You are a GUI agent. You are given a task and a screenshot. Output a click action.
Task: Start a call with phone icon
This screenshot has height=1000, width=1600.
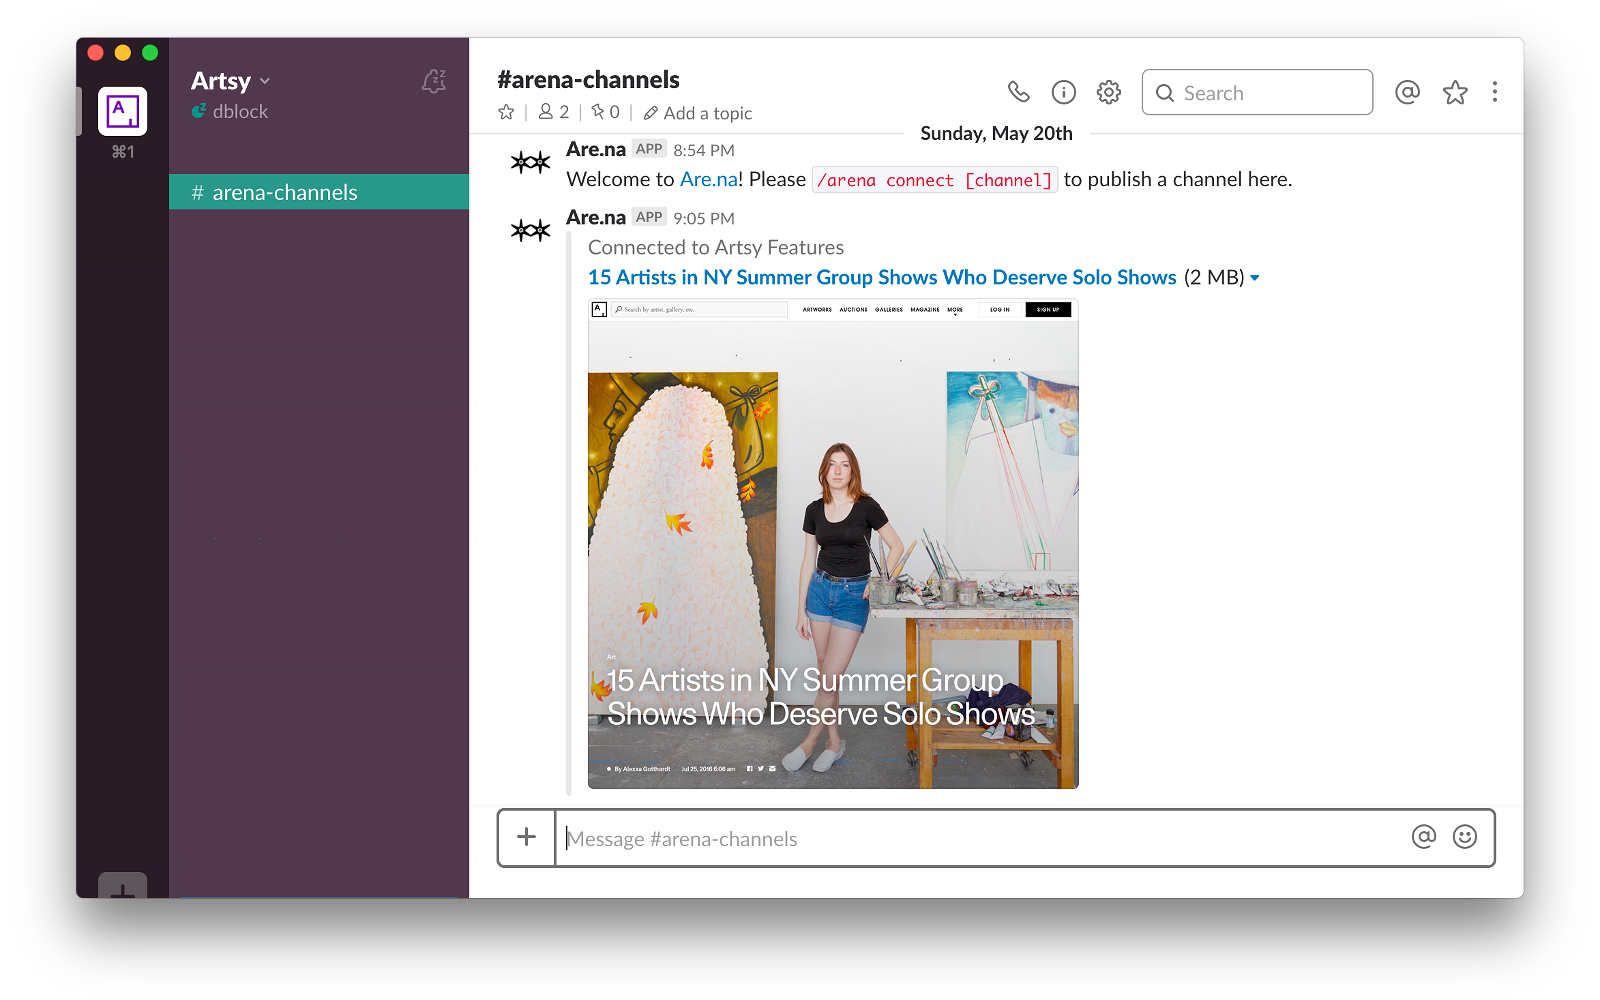pos(1019,92)
